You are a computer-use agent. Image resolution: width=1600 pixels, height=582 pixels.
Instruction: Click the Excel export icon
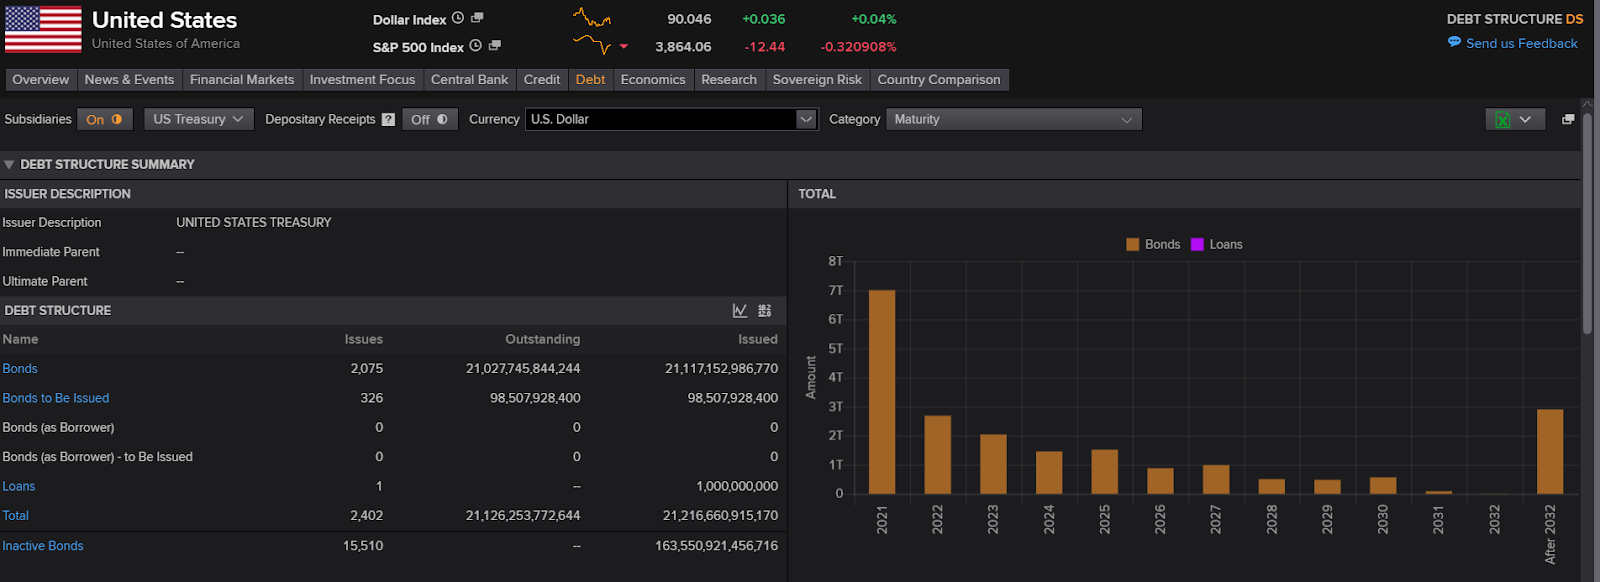(1502, 119)
